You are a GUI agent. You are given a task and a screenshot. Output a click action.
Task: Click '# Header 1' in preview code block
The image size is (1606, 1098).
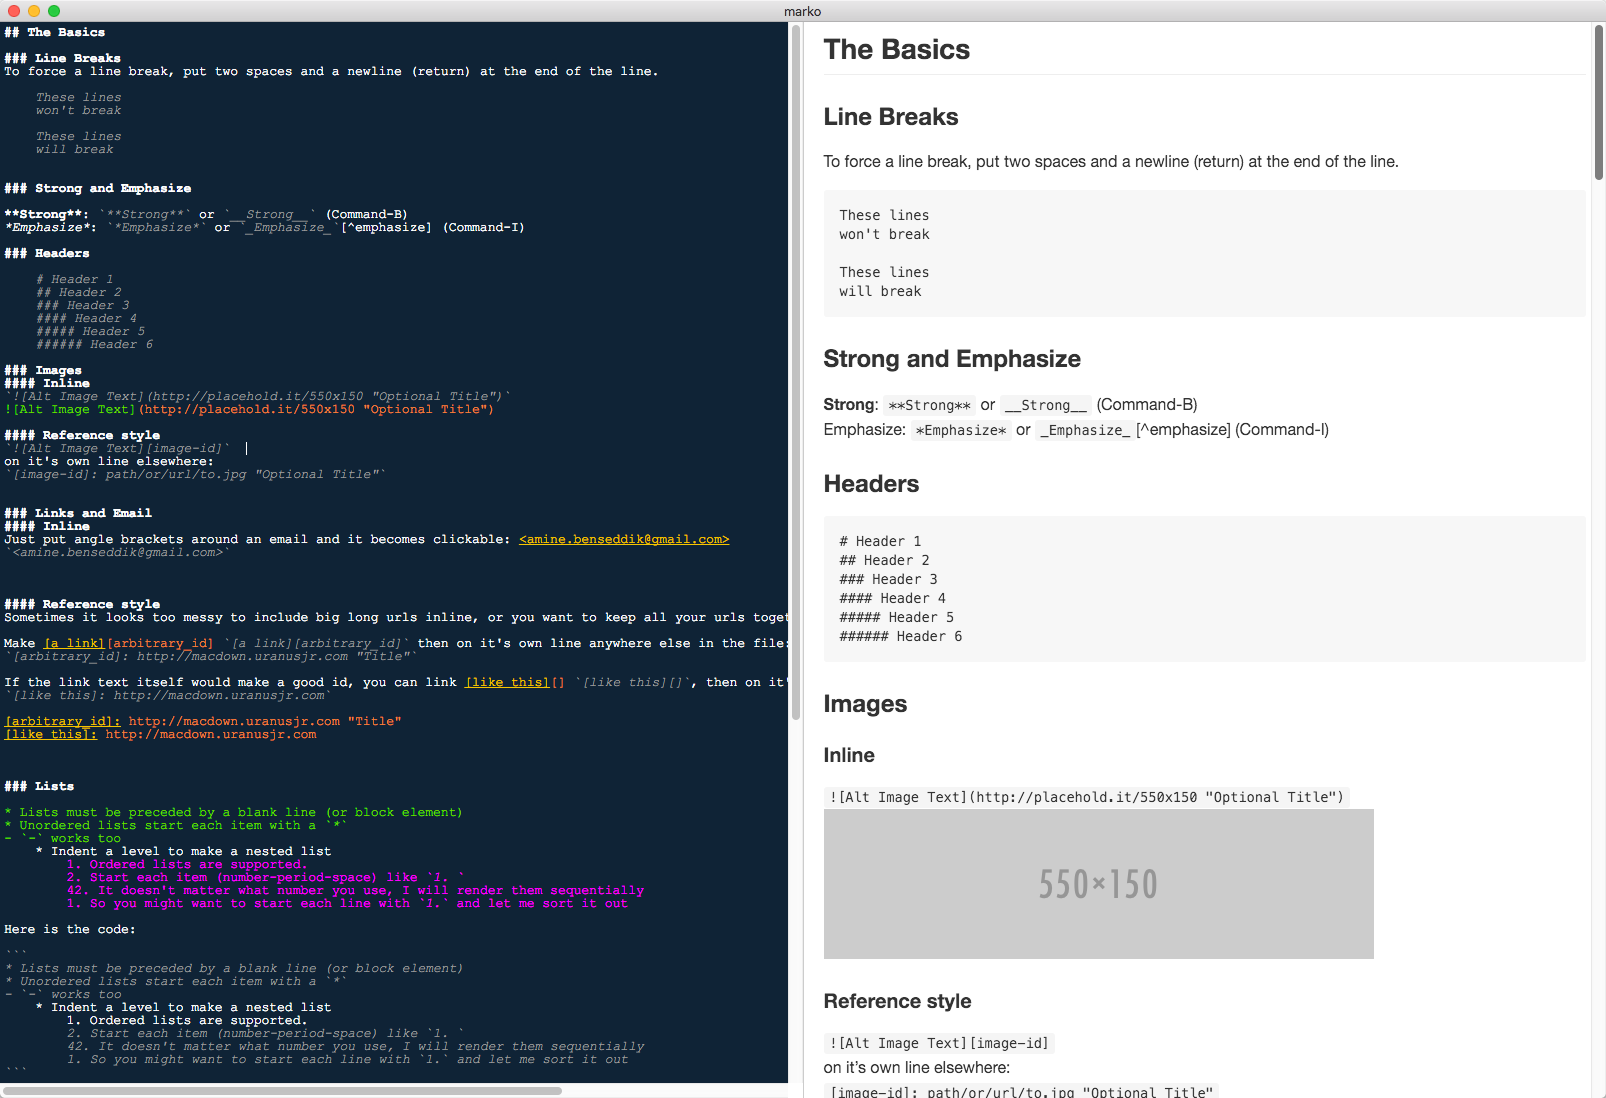[x=880, y=542]
